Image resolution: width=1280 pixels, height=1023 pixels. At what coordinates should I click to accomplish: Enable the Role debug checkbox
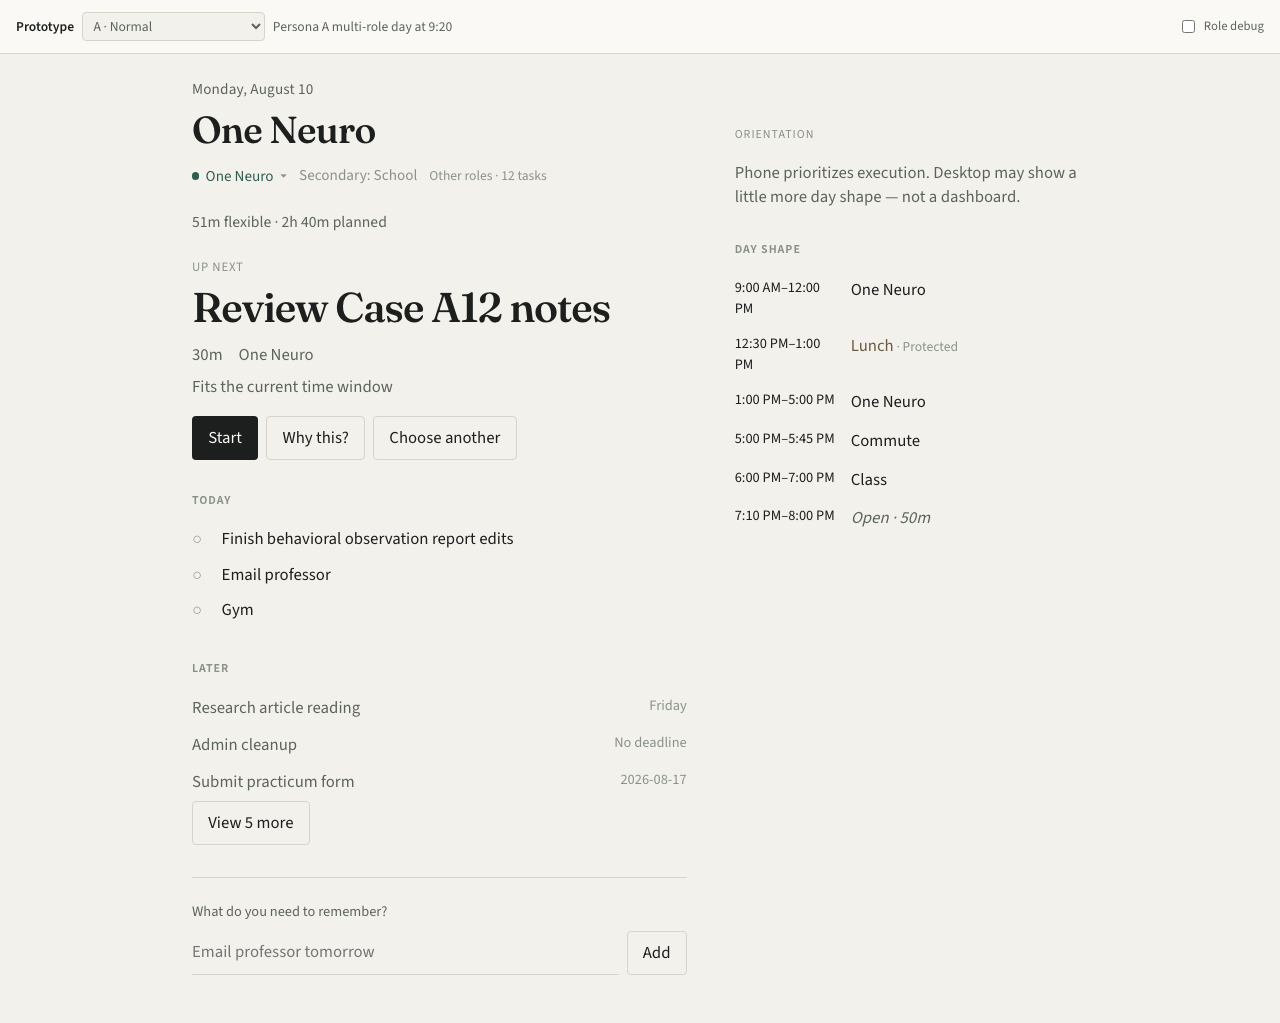pyautogui.click(x=1188, y=27)
